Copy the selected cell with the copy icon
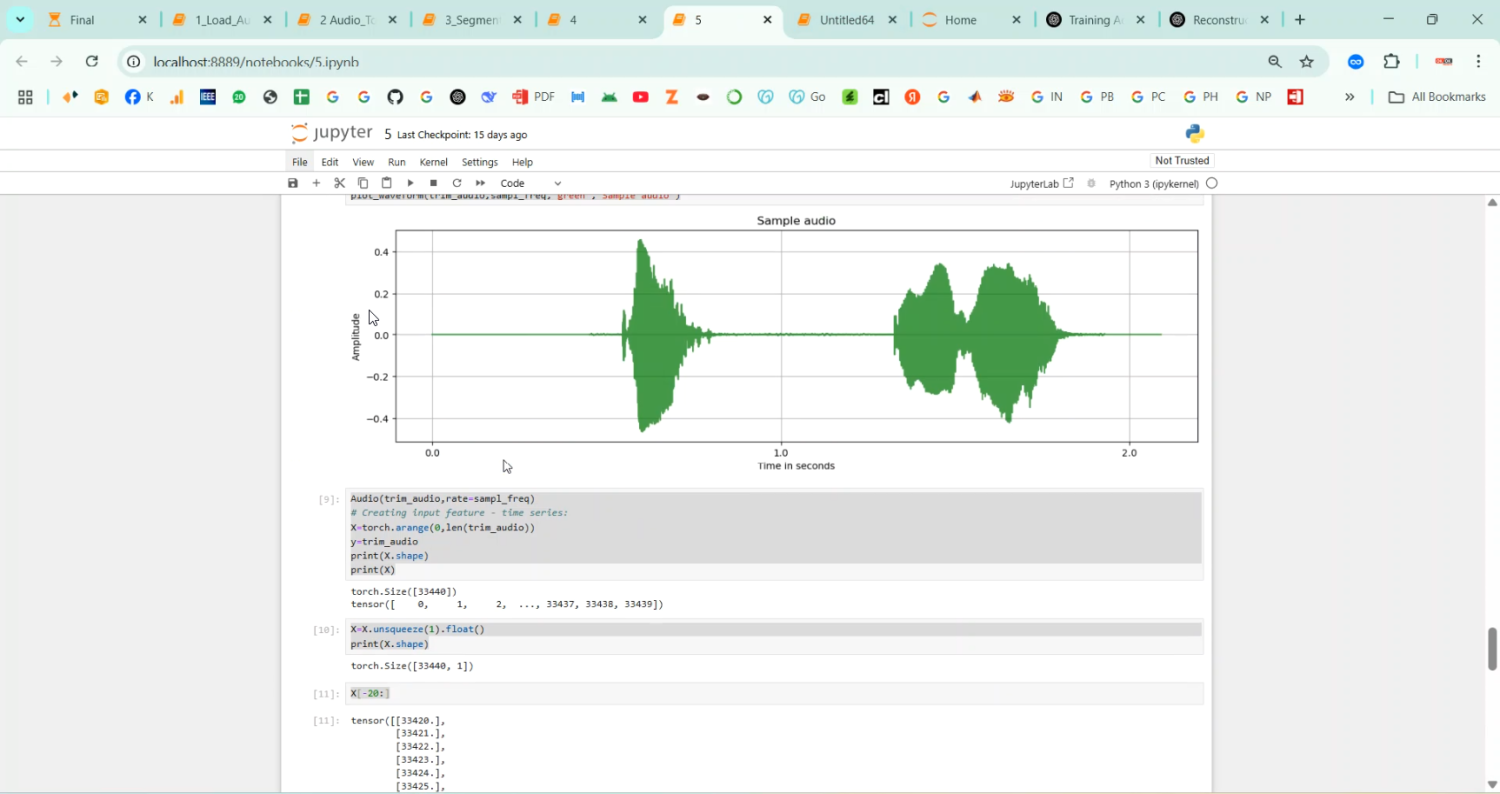This screenshot has width=1500, height=794. pos(362,183)
